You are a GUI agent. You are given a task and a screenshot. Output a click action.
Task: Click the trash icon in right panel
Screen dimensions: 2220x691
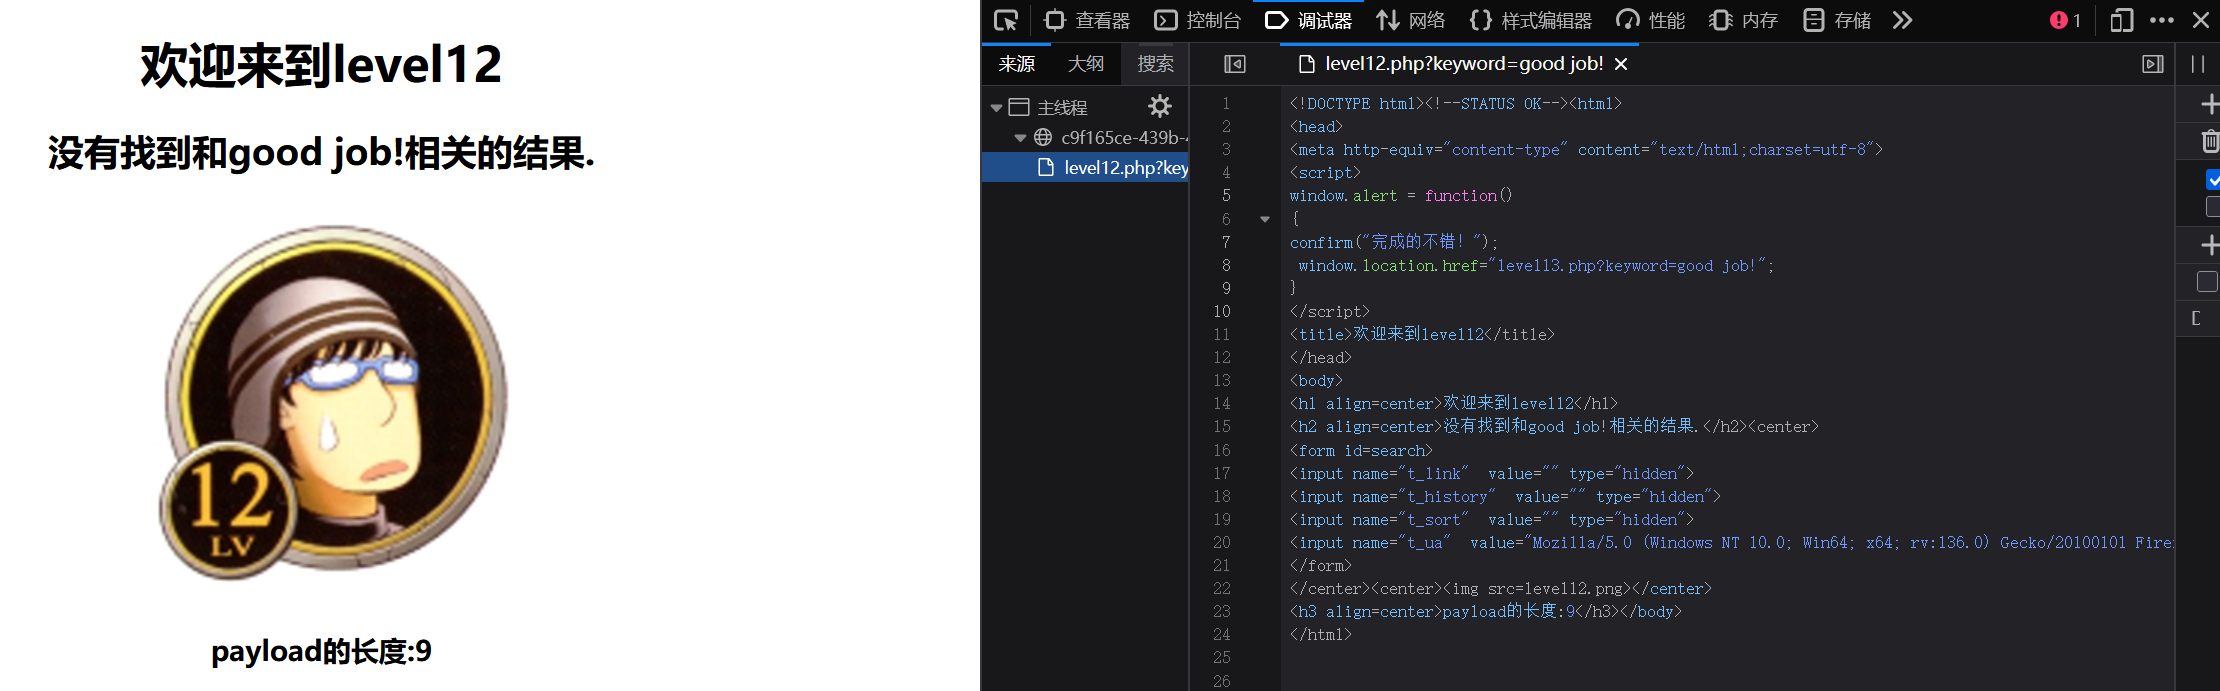pyautogui.click(x=2209, y=141)
